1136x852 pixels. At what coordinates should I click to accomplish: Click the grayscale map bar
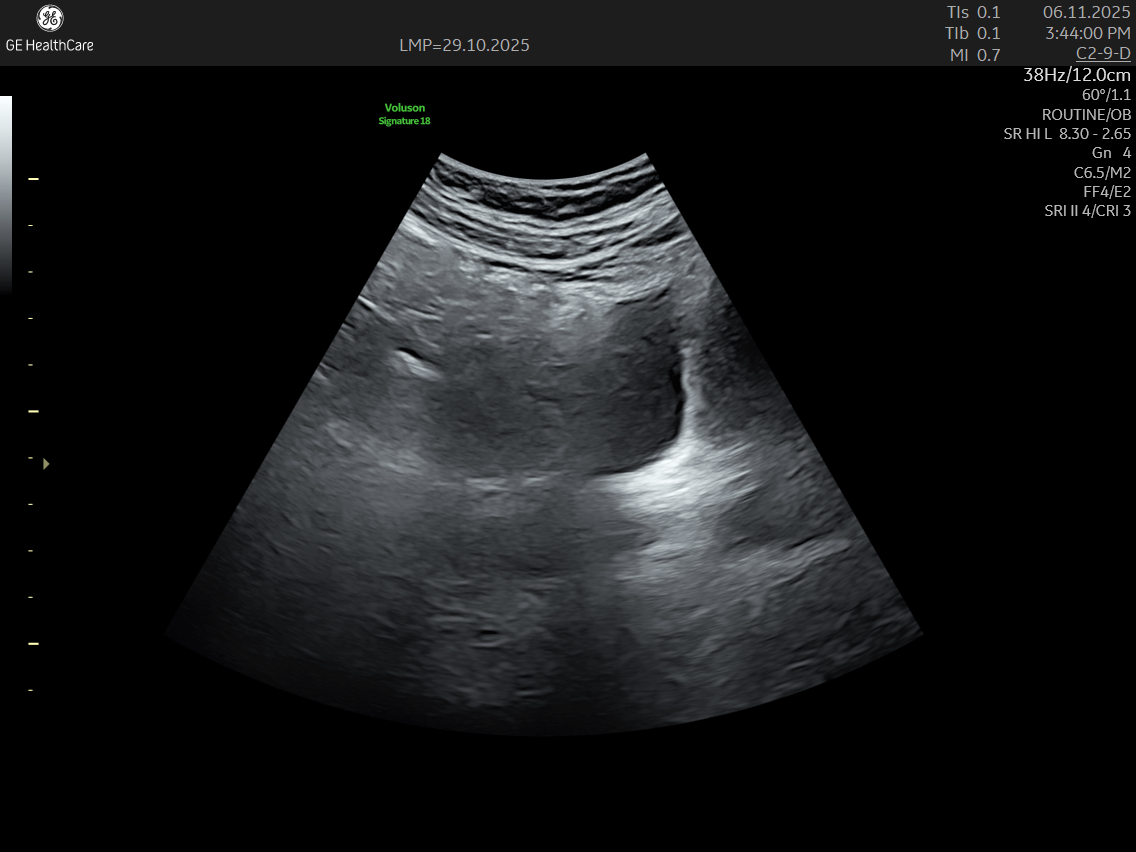(6, 193)
